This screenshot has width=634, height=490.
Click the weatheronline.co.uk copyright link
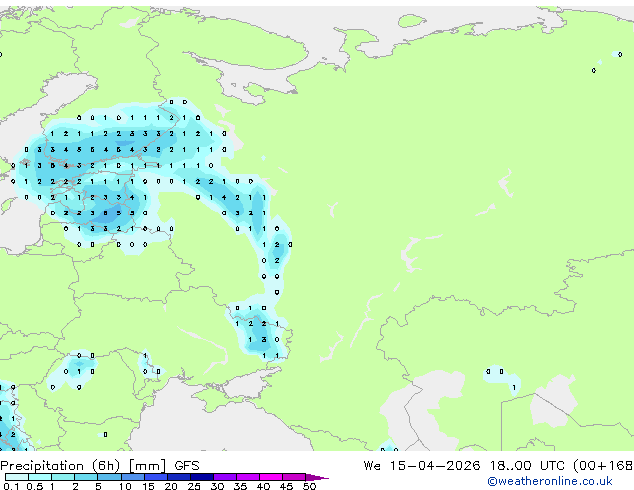pos(549,481)
